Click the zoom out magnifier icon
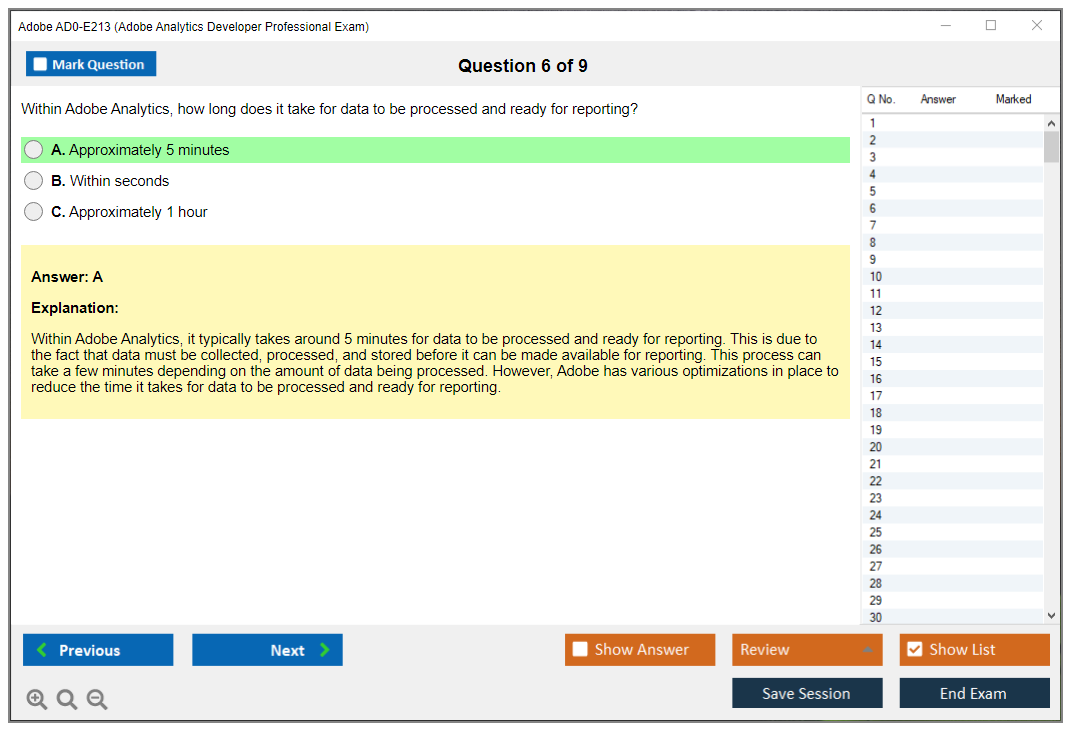This screenshot has width=1075, height=735. (97, 700)
